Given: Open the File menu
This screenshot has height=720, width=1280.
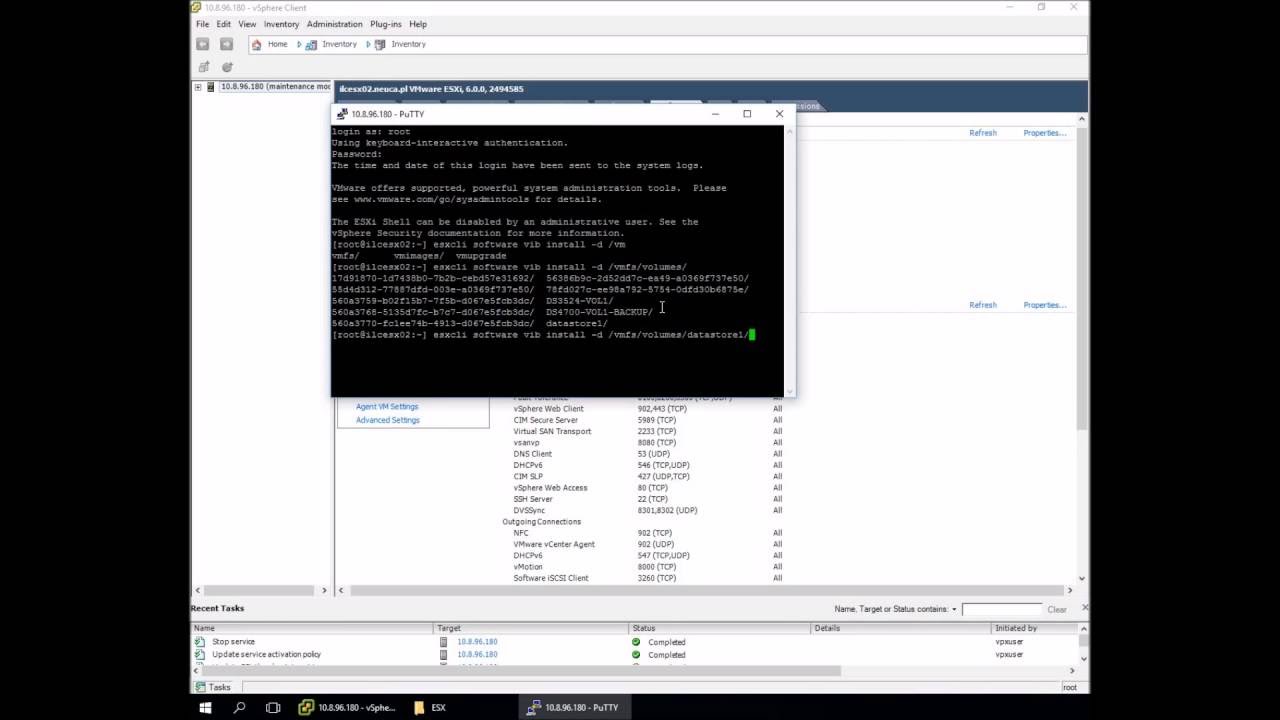Looking at the screenshot, I should (x=203, y=24).
